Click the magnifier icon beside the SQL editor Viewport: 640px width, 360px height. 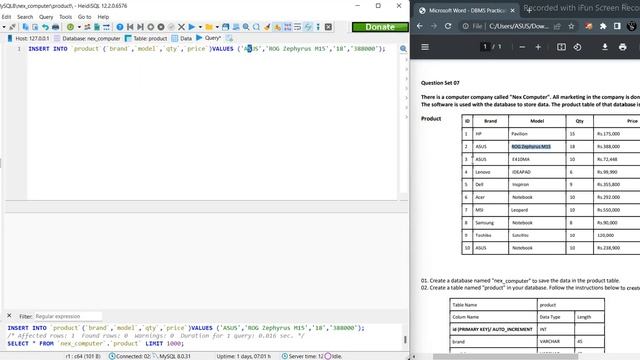403,49
